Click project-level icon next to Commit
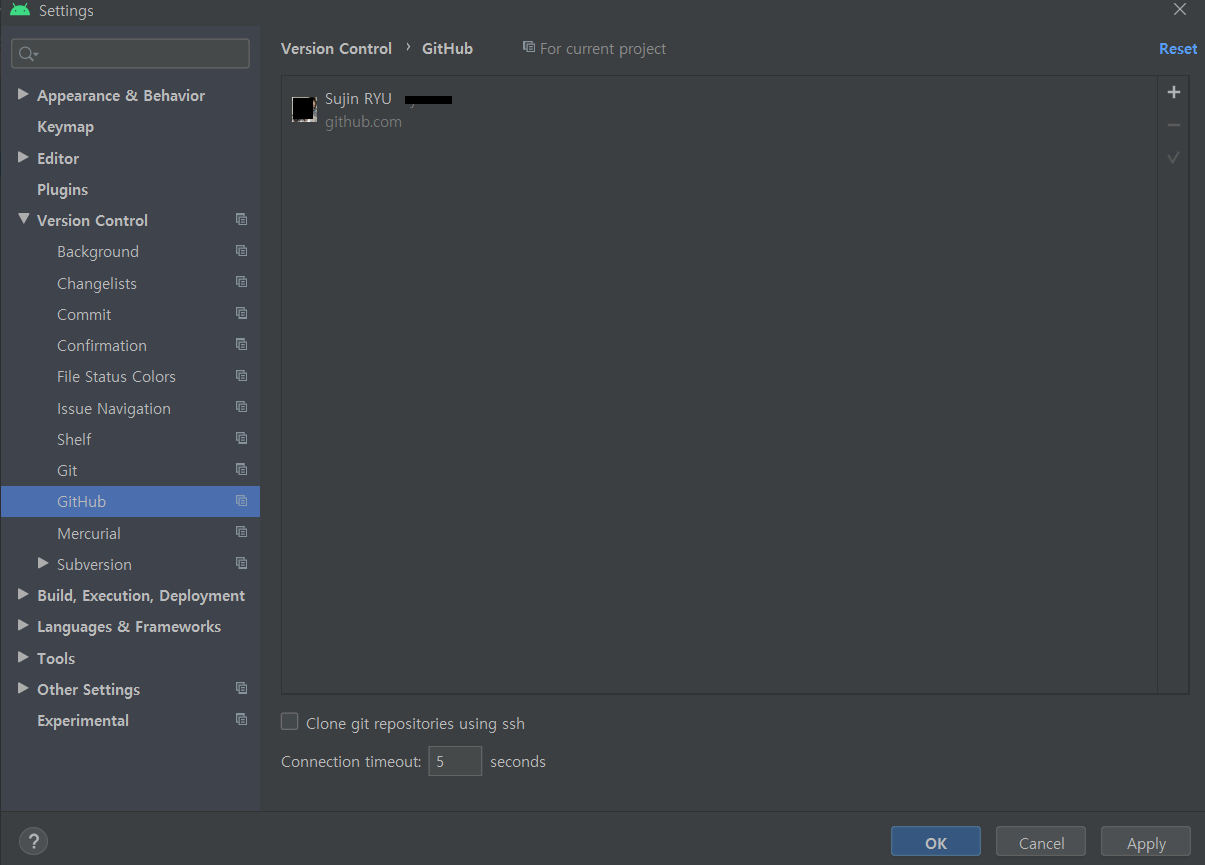This screenshot has width=1205, height=865. 241,313
